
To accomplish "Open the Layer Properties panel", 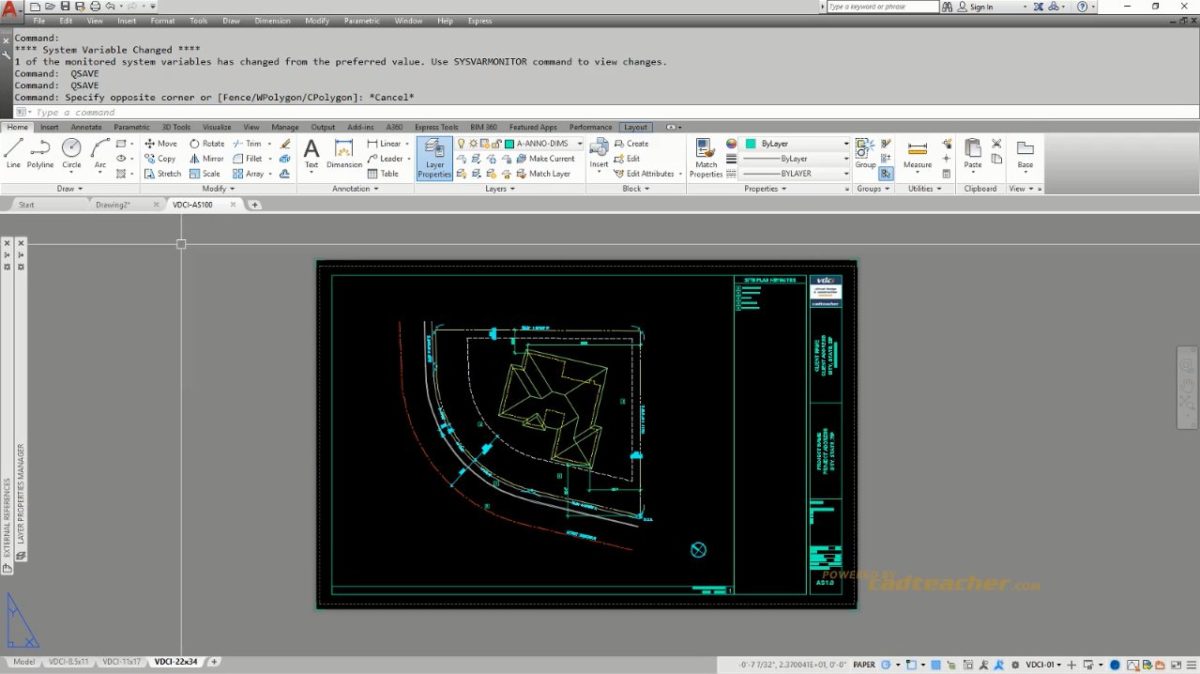I will (x=434, y=158).
